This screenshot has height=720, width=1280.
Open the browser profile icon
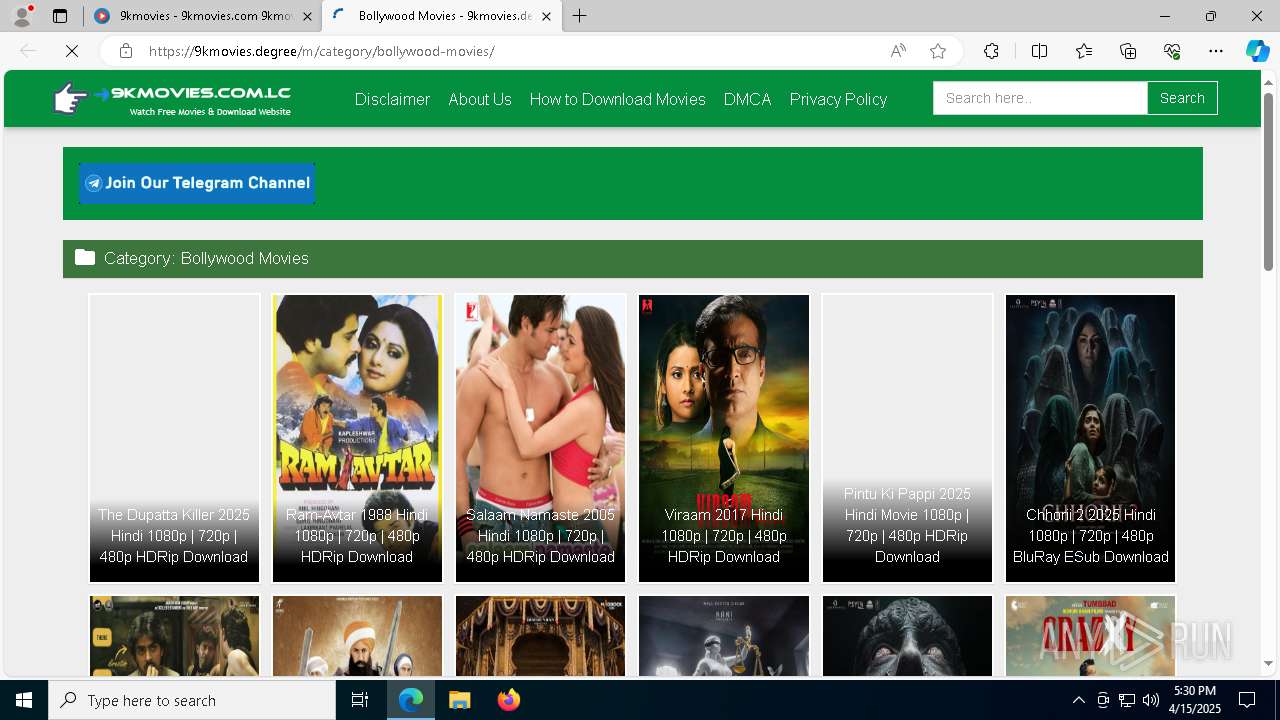(21, 16)
